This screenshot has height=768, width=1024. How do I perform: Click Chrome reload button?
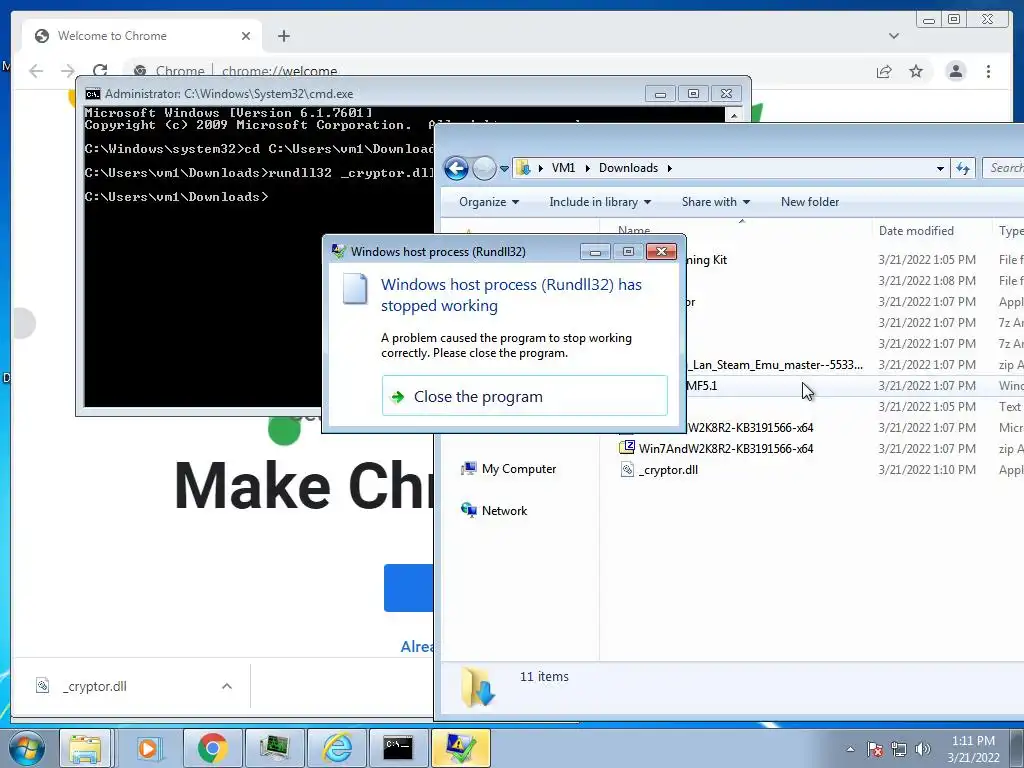click(x=100, y=71)
